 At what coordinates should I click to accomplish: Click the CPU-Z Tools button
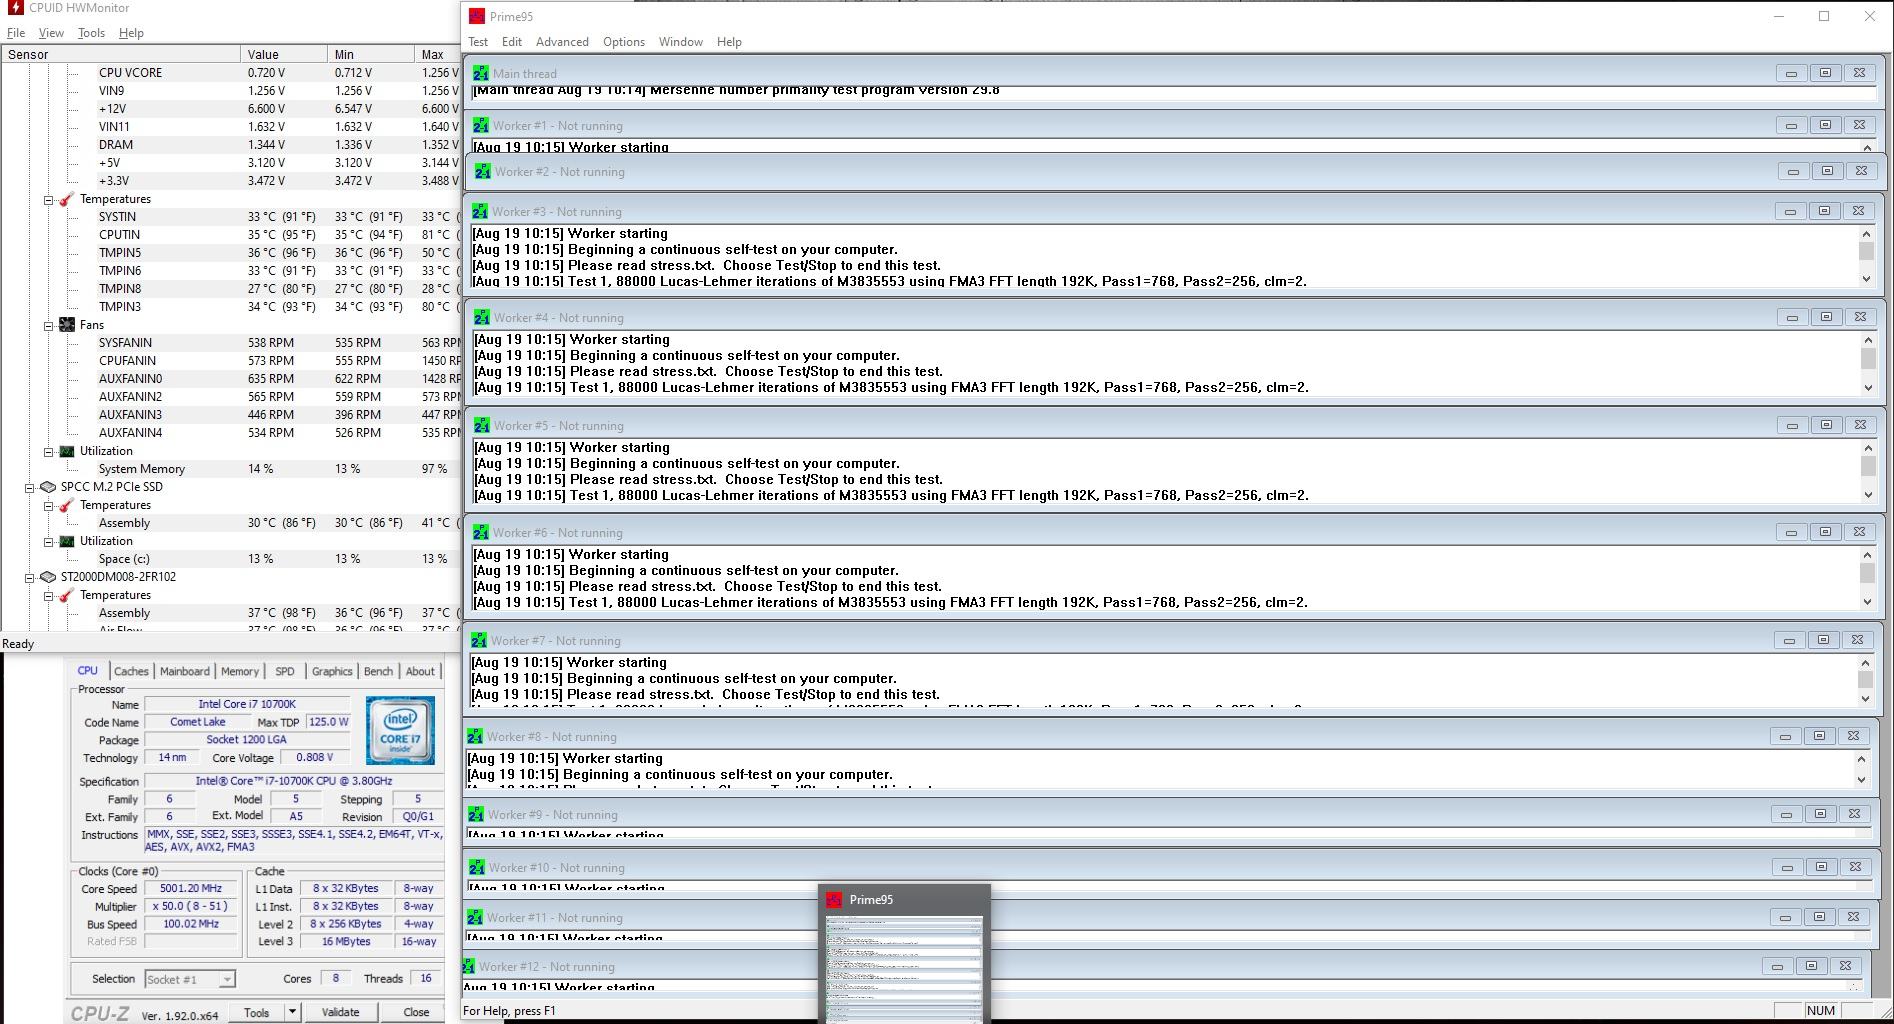[256, 1012]
